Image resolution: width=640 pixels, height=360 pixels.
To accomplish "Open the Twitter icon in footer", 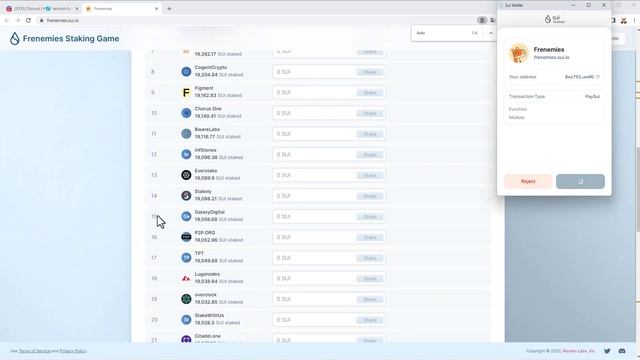I will pos(607,351).
